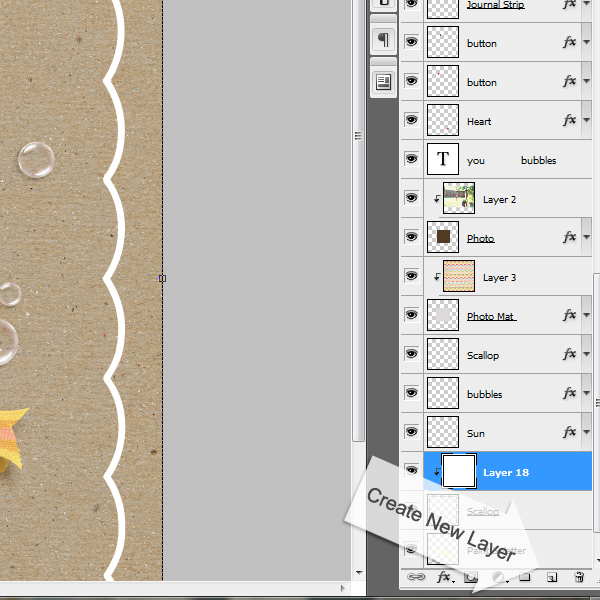
Task: Hide Layer 18 with its eye icon
Action: tap(411, 470)
